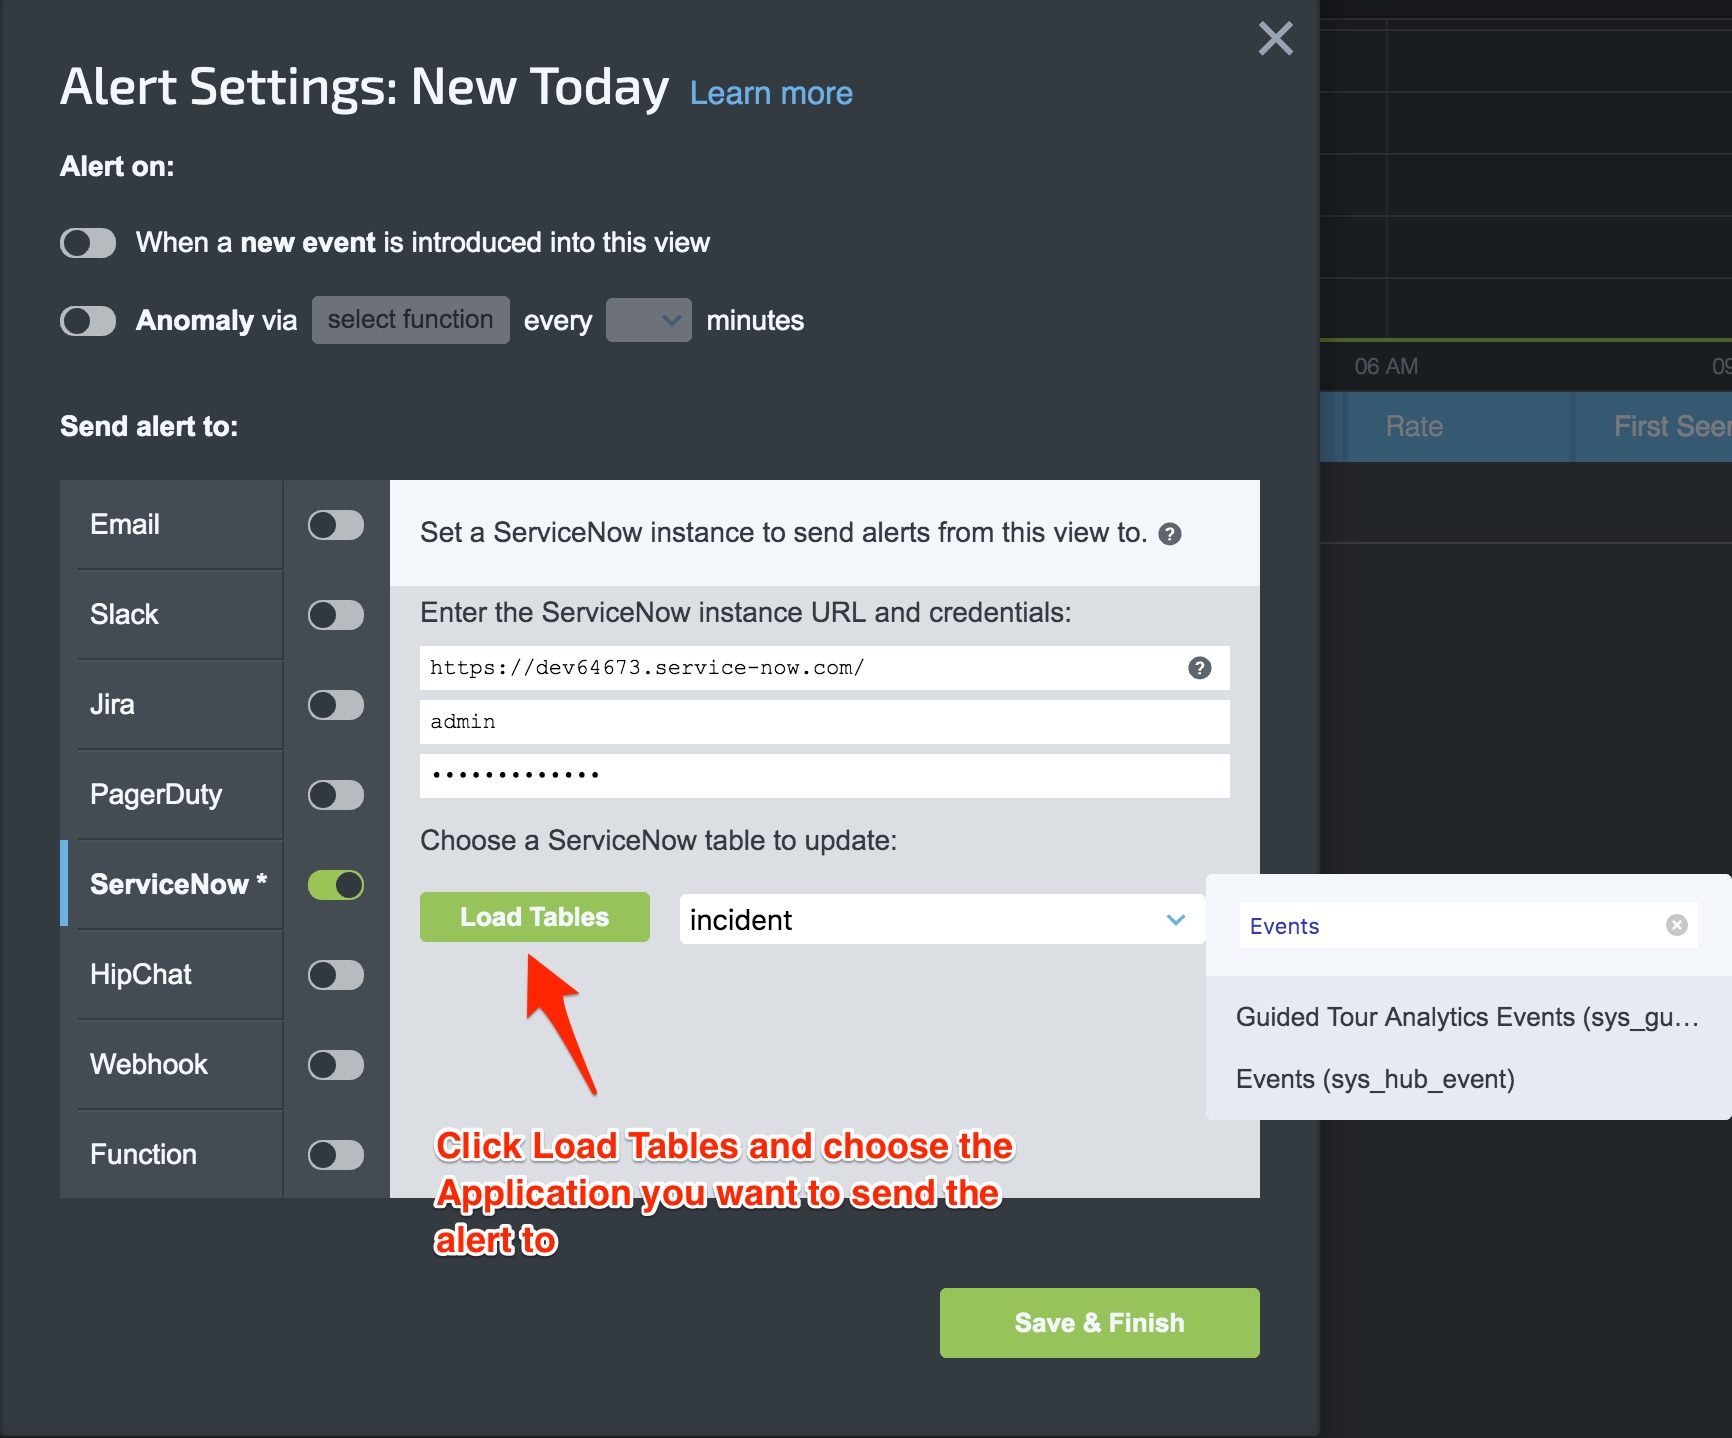Enable the Slack alert toggle

click(336, 615)
